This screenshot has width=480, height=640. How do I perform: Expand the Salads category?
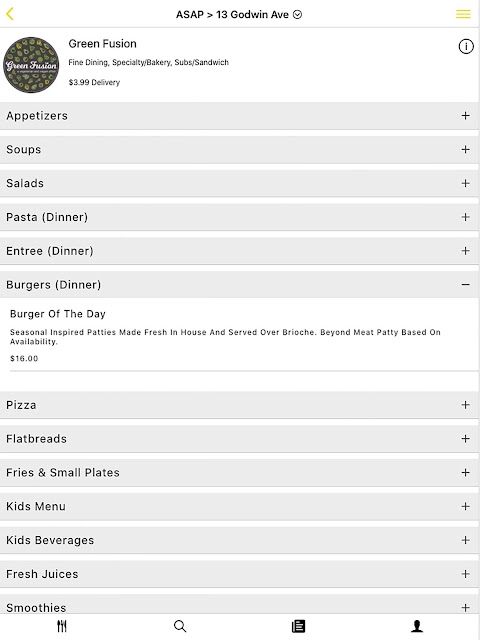pyautogui.click(x=239, y=184)
